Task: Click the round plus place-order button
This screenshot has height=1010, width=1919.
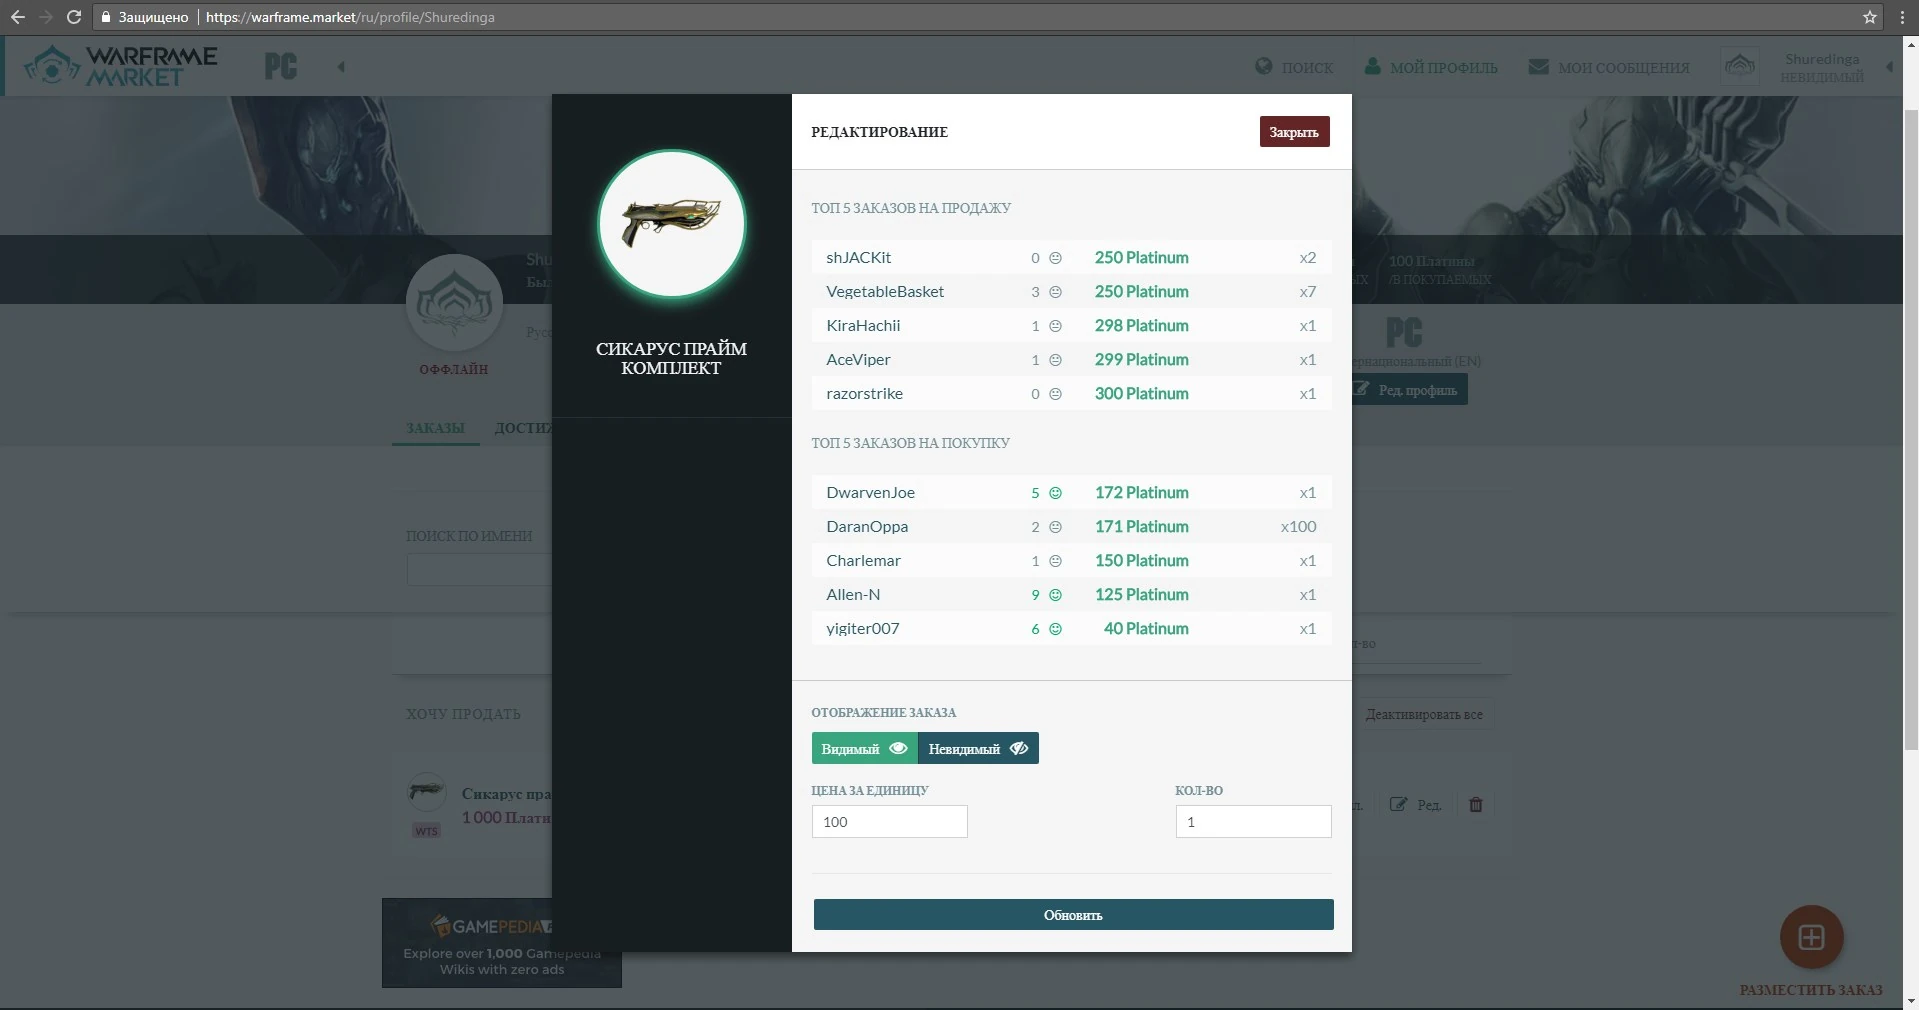Action: [1811, 937]
